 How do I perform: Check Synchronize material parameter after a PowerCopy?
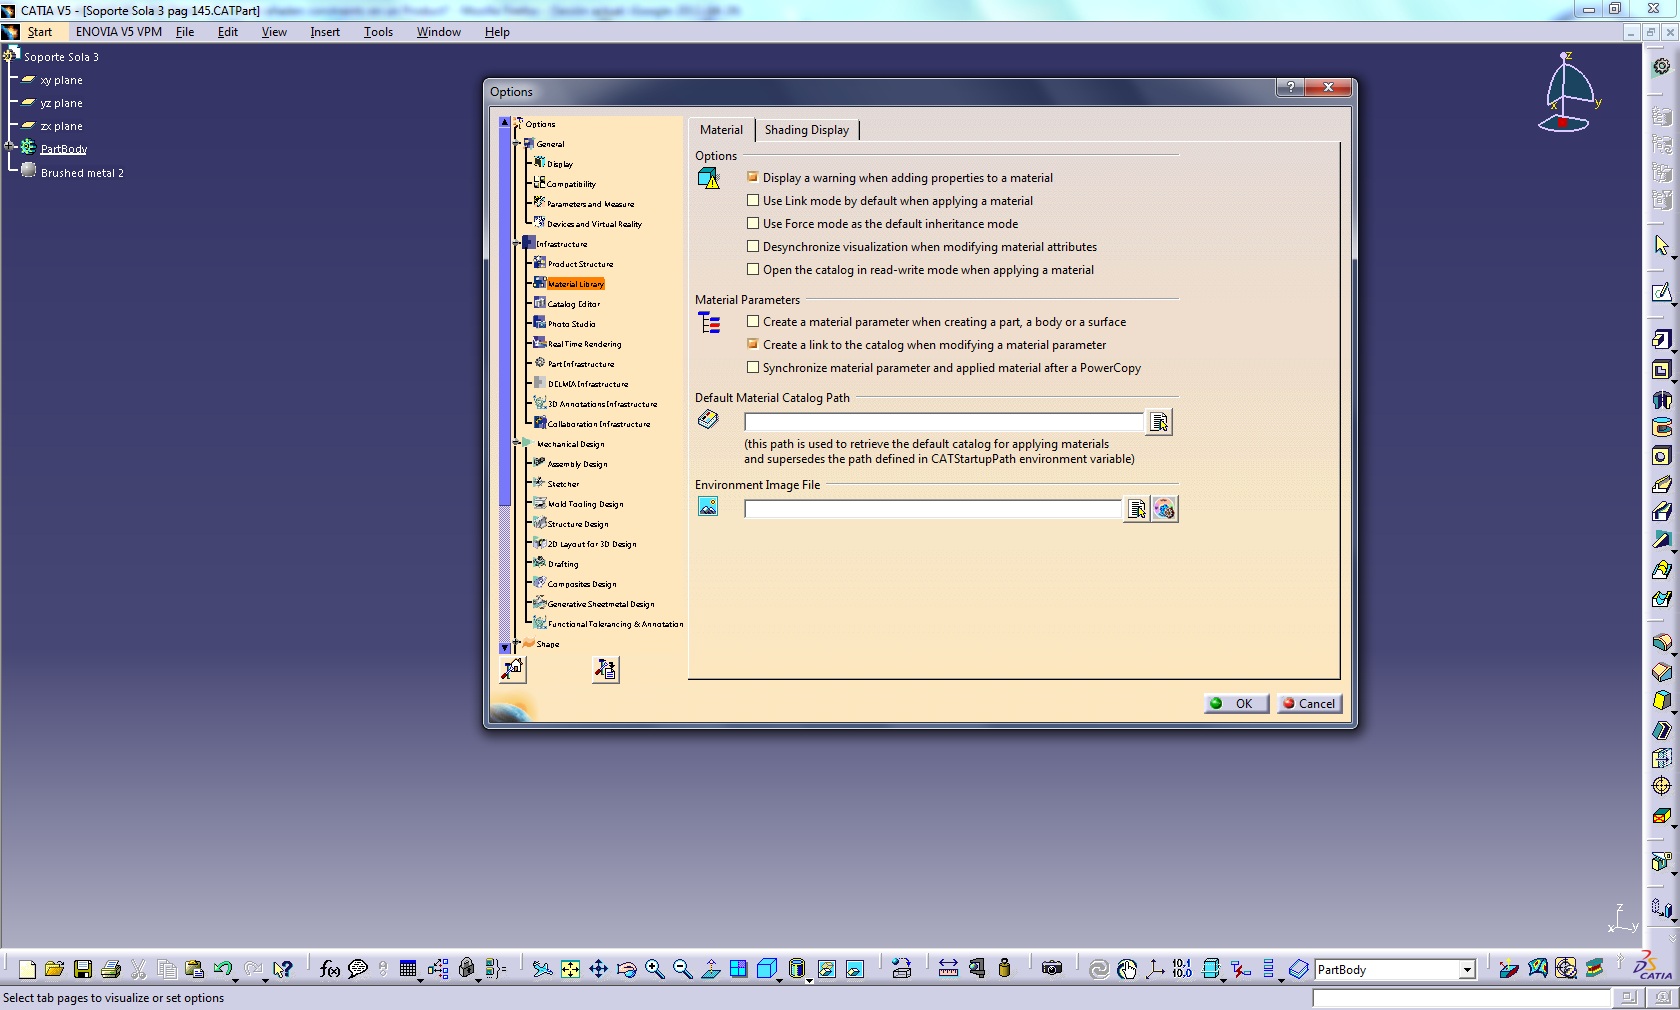[753, 367]
